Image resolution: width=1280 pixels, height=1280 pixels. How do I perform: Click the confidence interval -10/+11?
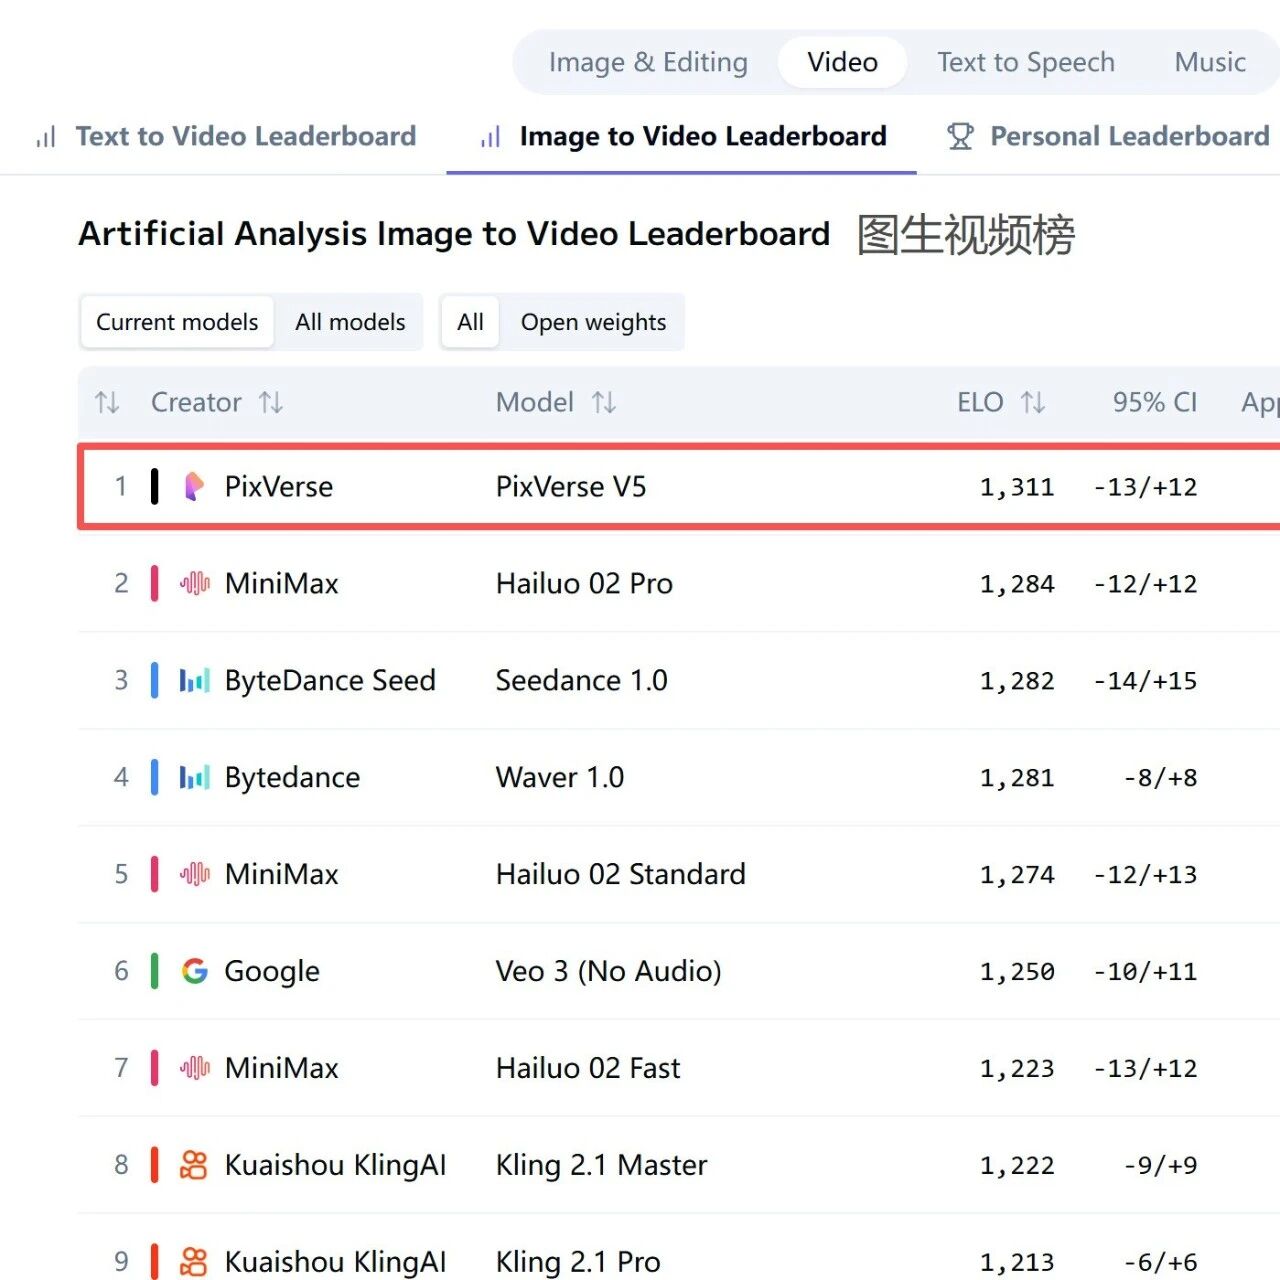(x=1145, y=972)
